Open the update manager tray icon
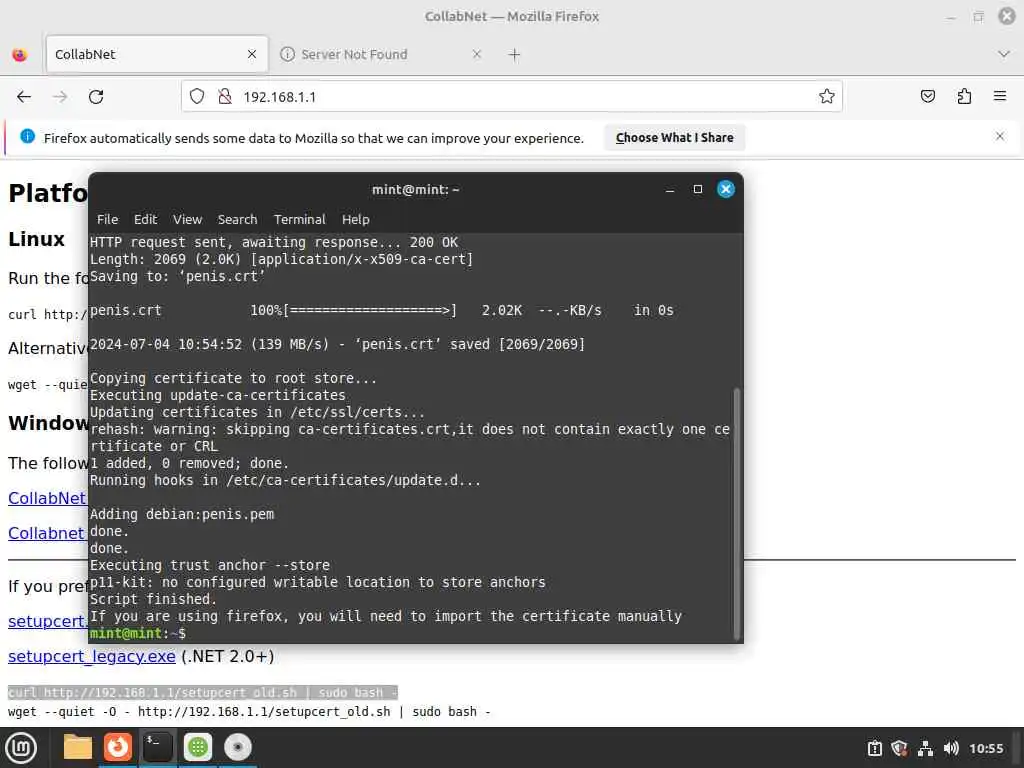Screen dimensions: 1024x768 coord(874,748)
